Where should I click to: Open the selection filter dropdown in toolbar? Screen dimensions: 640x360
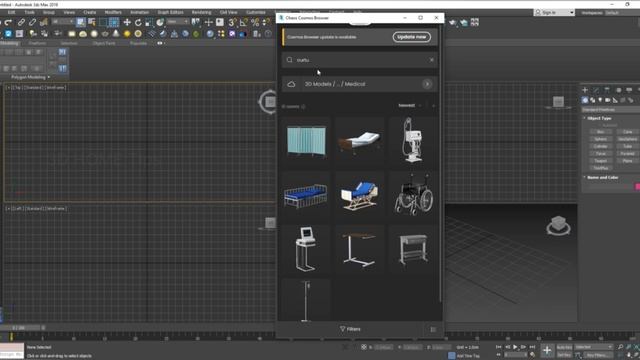tap(63, 22)
